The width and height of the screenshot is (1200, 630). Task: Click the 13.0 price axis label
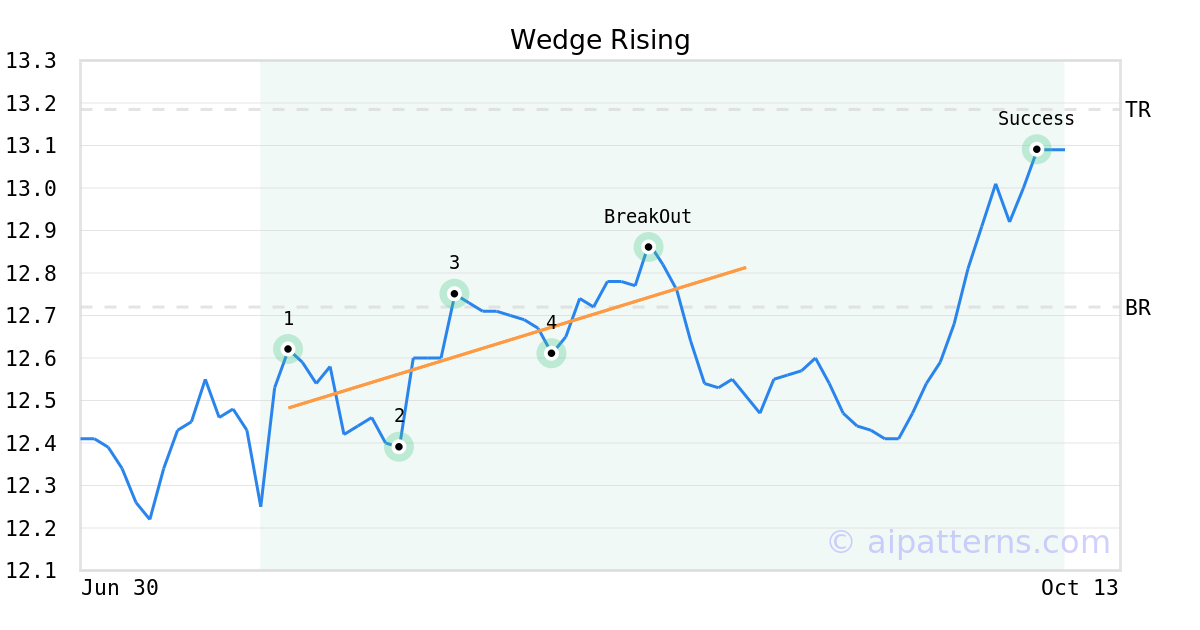coord(31,189)
